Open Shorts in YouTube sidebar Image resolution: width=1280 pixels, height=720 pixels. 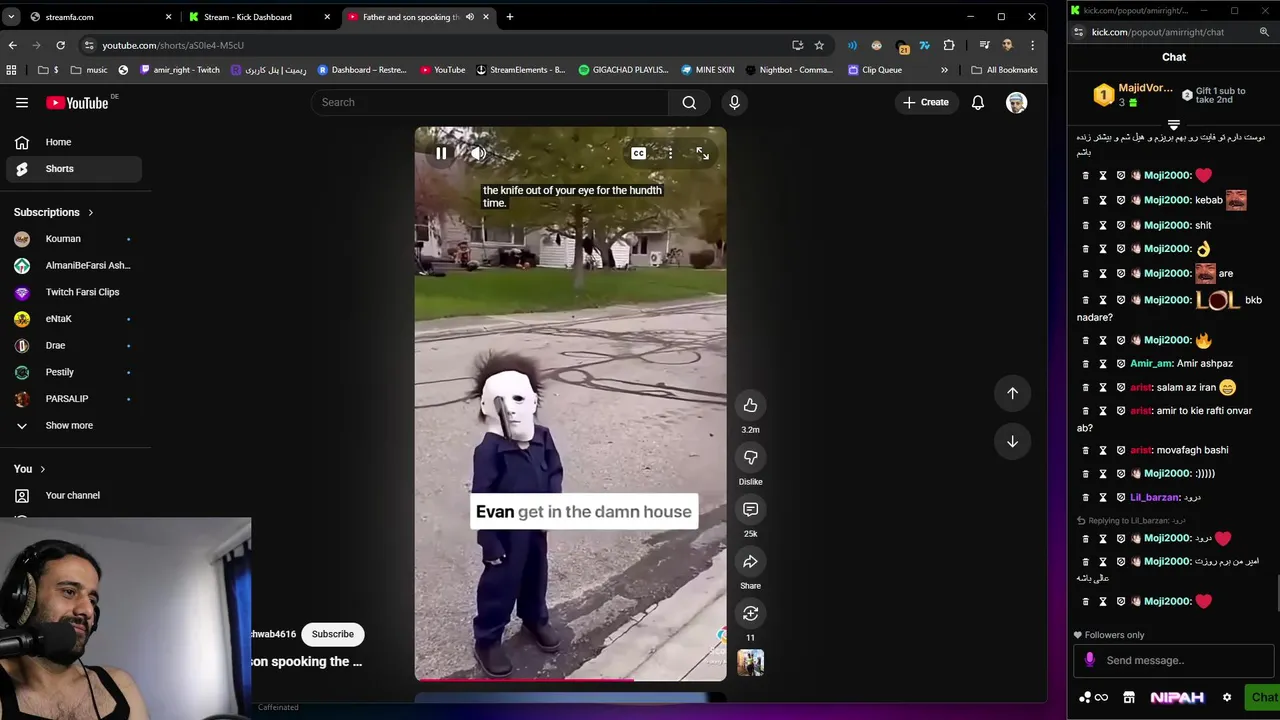tap(74, 169)
